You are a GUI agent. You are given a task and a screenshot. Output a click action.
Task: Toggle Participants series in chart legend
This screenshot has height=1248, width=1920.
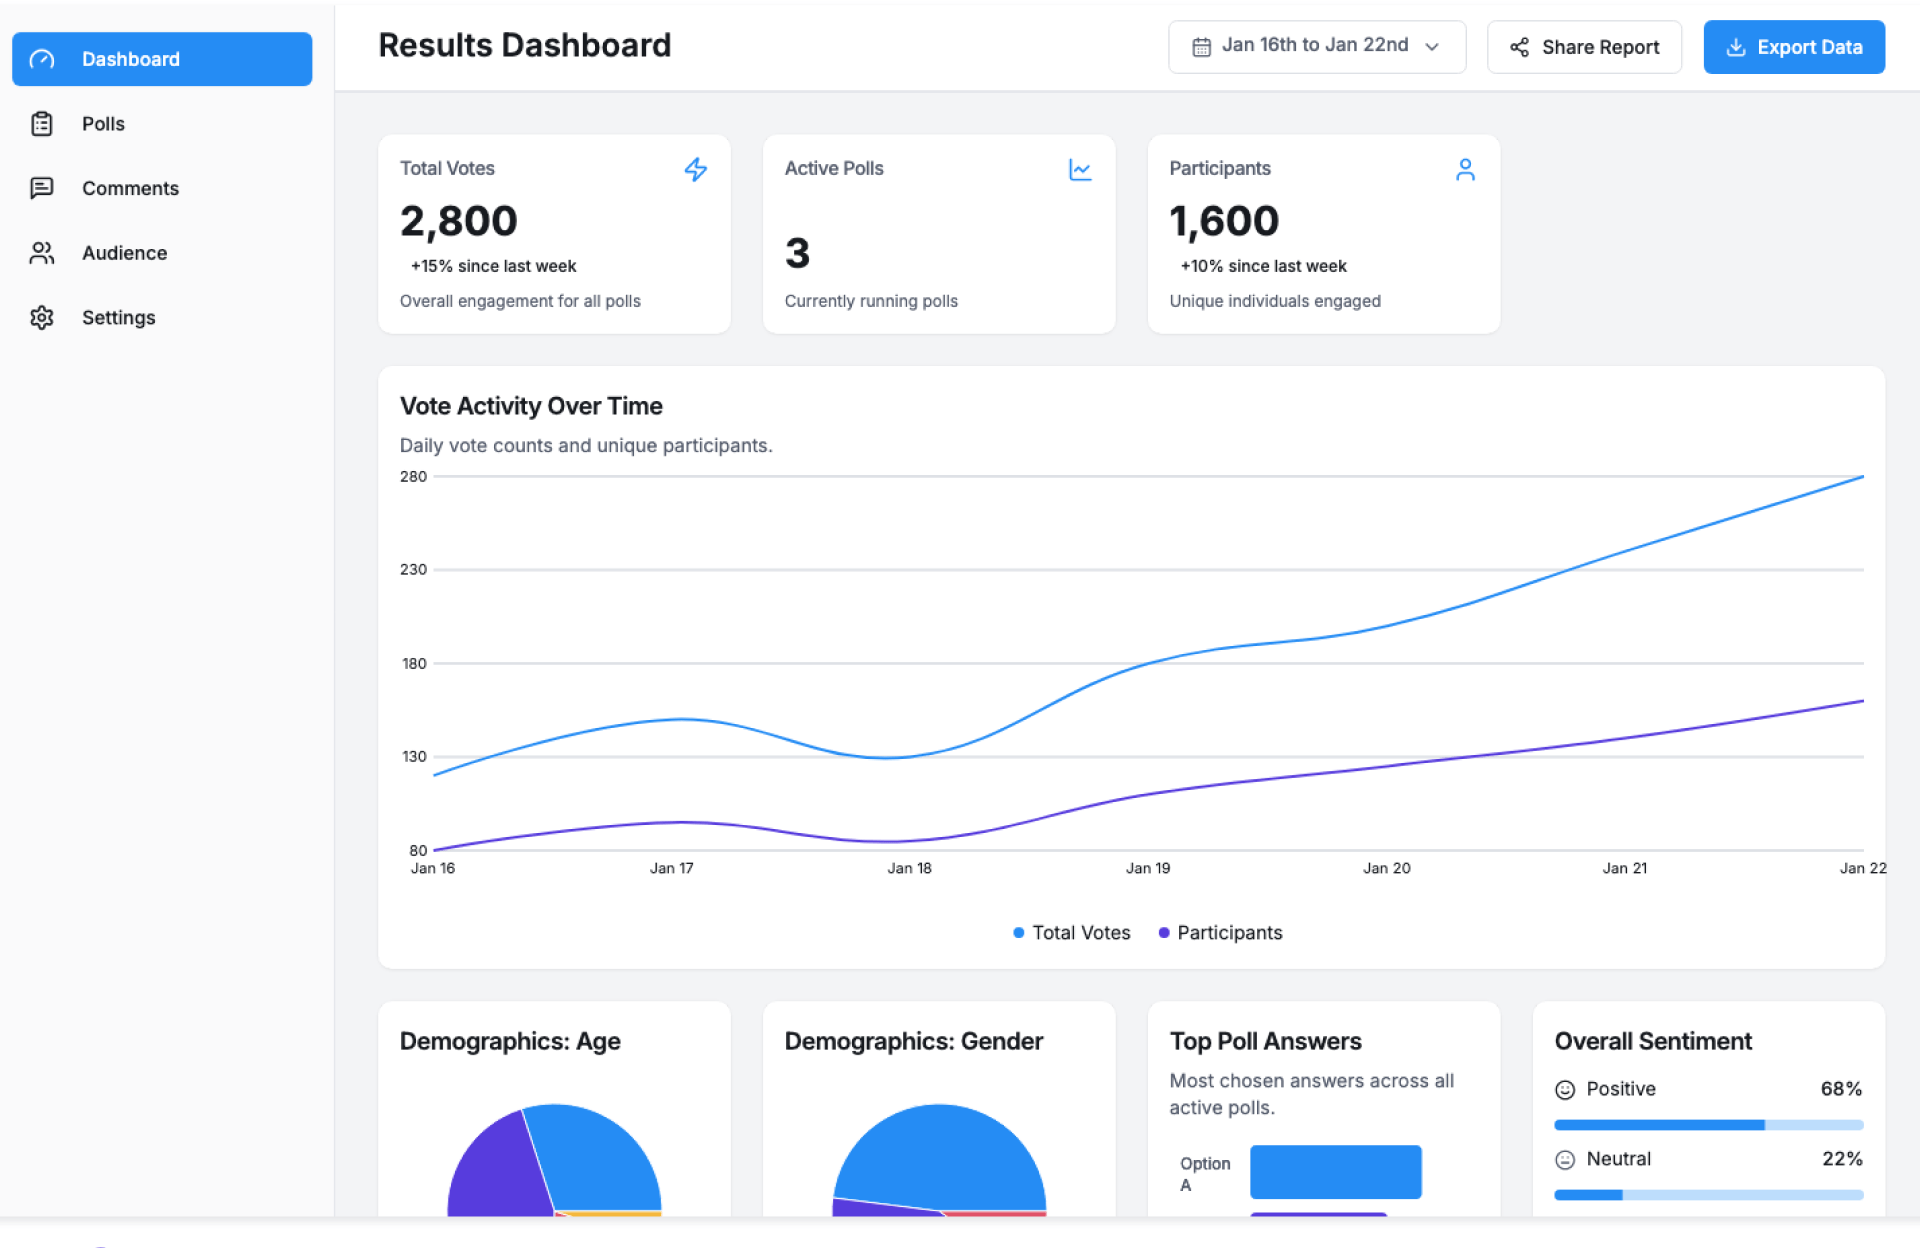tap(1220, 932)
